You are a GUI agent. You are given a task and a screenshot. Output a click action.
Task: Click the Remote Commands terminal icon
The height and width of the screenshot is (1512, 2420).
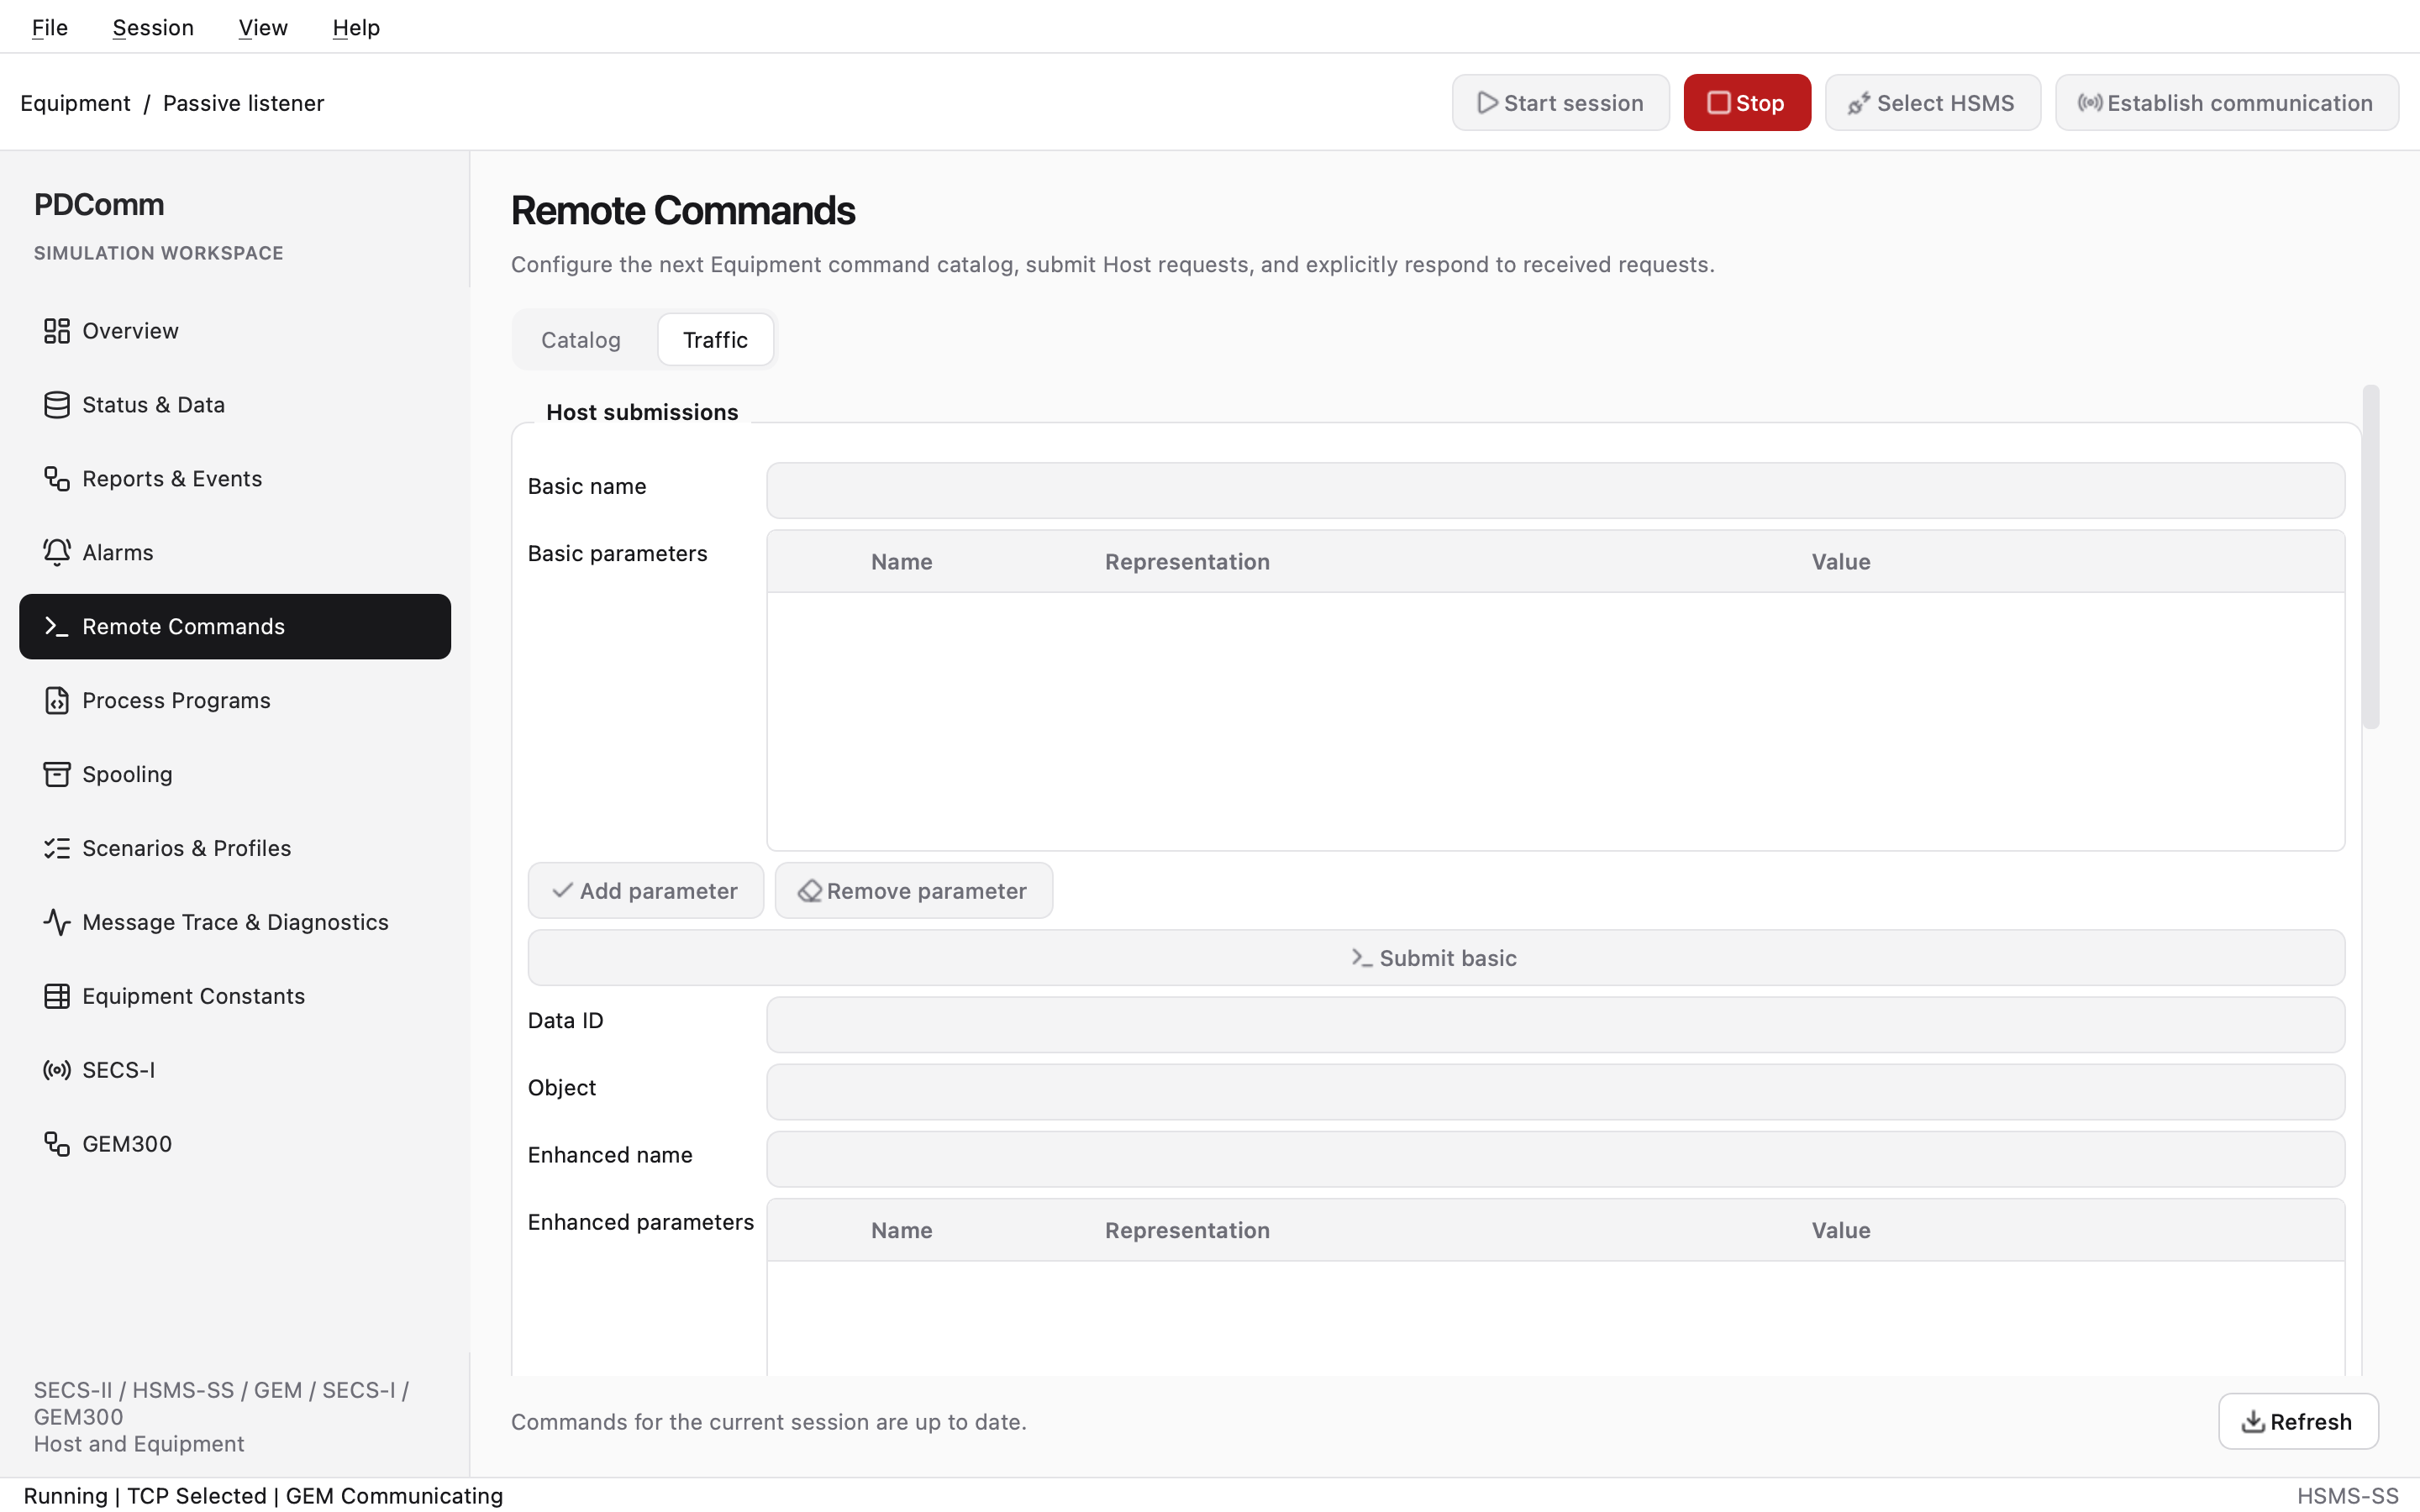[56, 627]
